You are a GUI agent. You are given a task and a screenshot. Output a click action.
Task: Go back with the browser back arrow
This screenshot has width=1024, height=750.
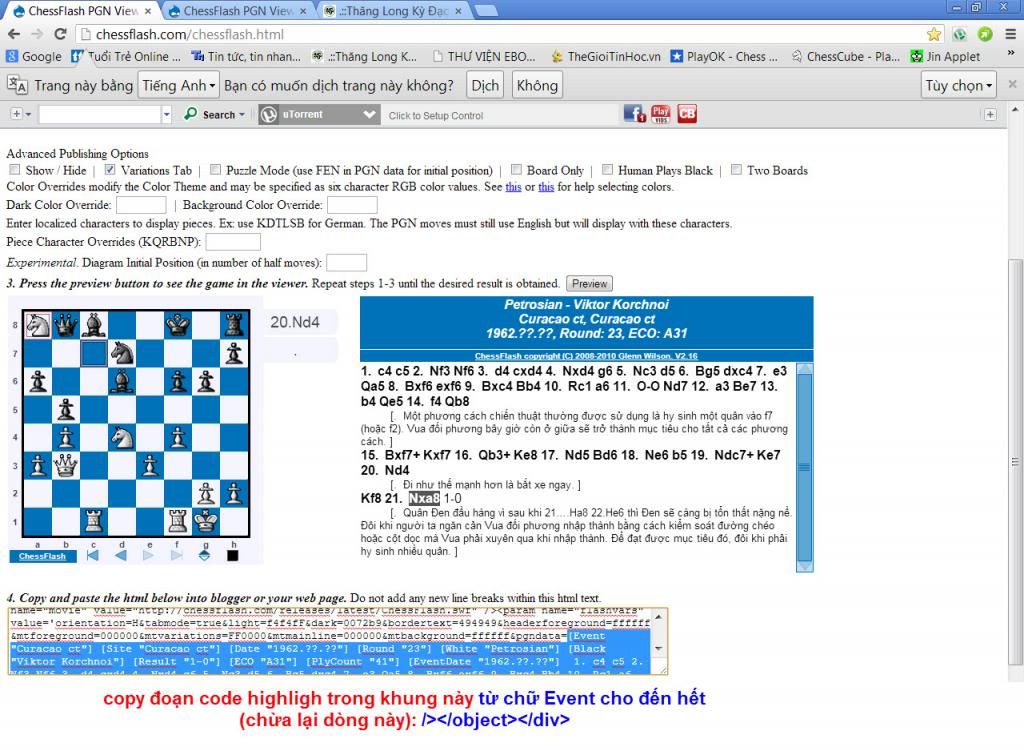point(14,34)
